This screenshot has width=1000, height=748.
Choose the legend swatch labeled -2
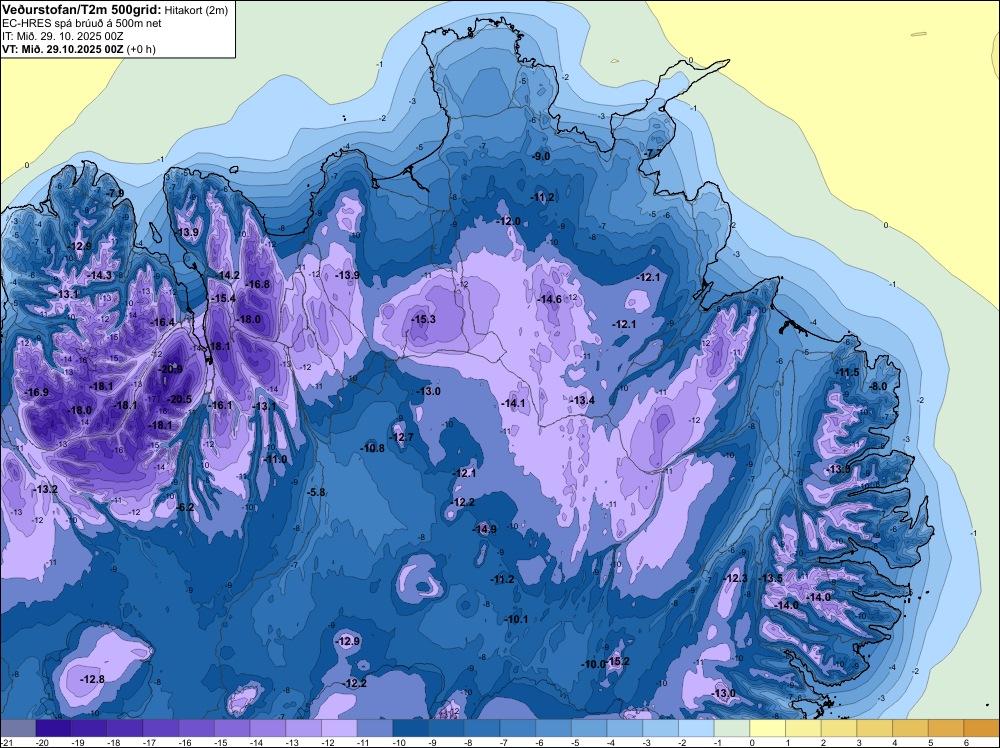pos(696,728)
